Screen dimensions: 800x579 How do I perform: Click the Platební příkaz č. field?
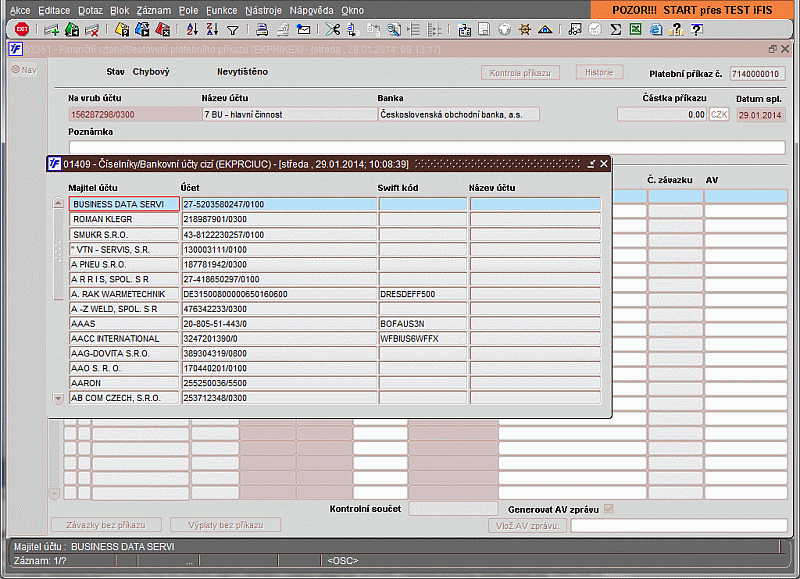click(757, 74)
